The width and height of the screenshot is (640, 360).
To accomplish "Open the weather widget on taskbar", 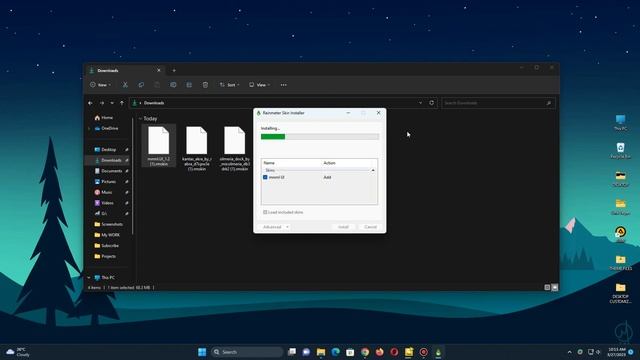I will pyautogui.click(x=18, y=352).
